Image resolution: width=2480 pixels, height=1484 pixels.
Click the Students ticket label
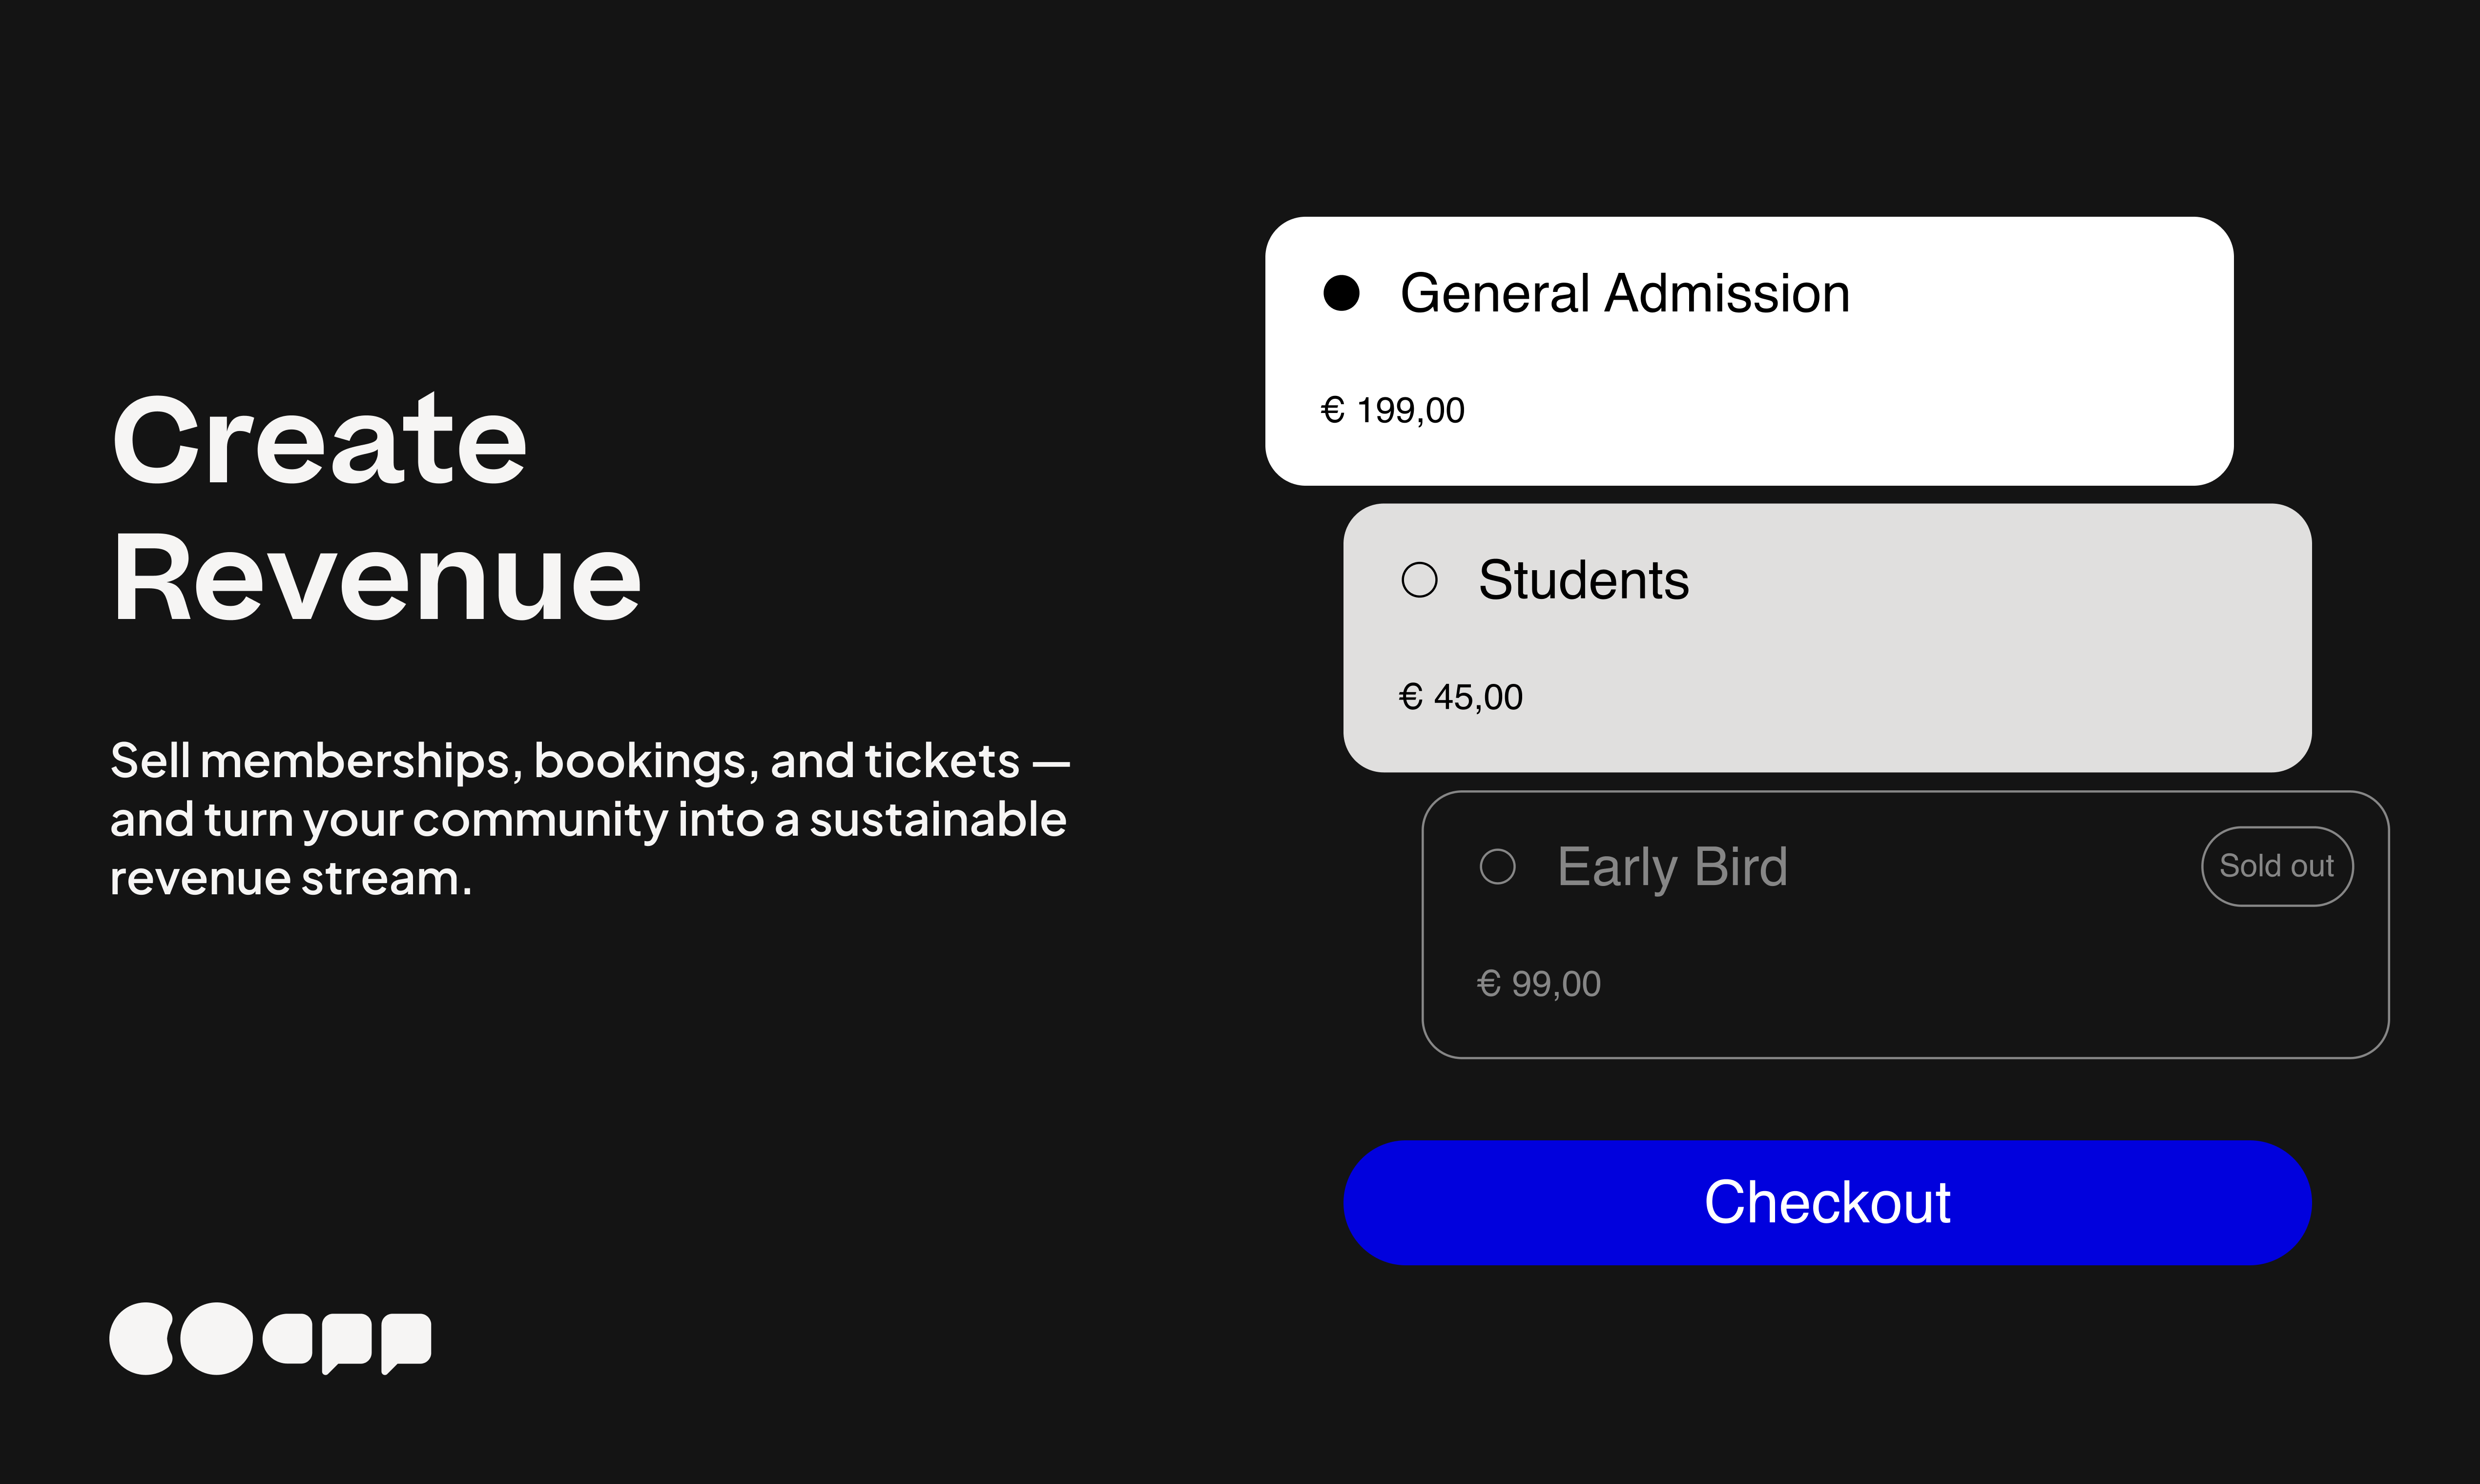[1584, 581]
